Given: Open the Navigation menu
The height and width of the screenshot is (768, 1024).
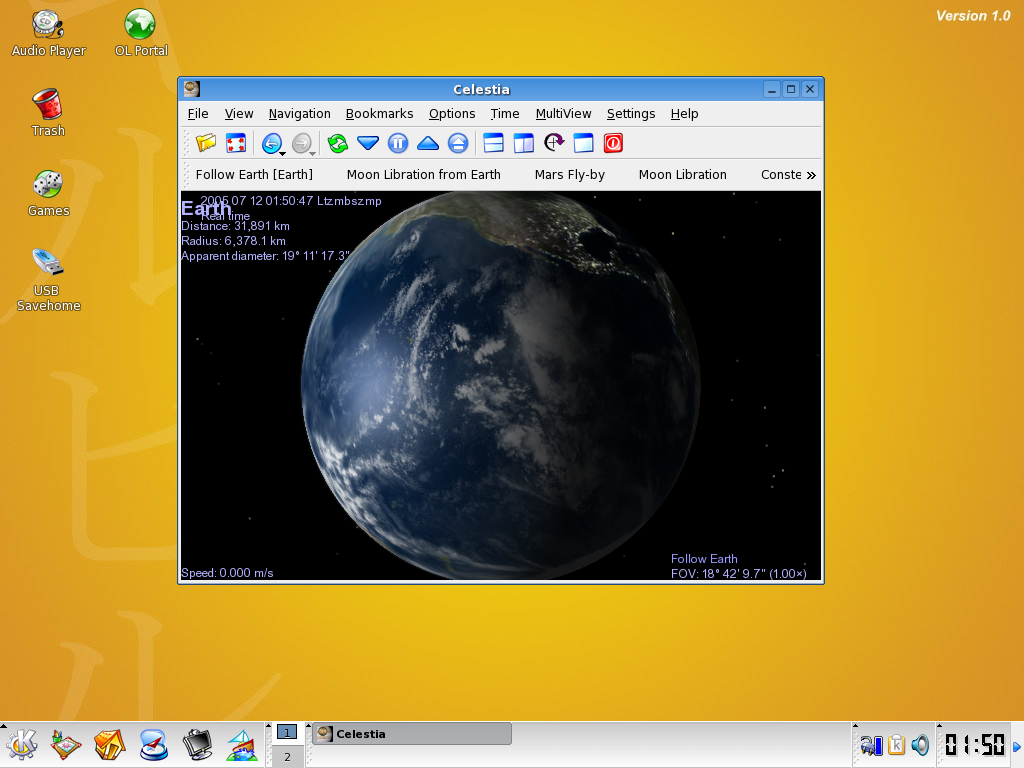Looking at the screenshot, I should [x=299, y=114].
